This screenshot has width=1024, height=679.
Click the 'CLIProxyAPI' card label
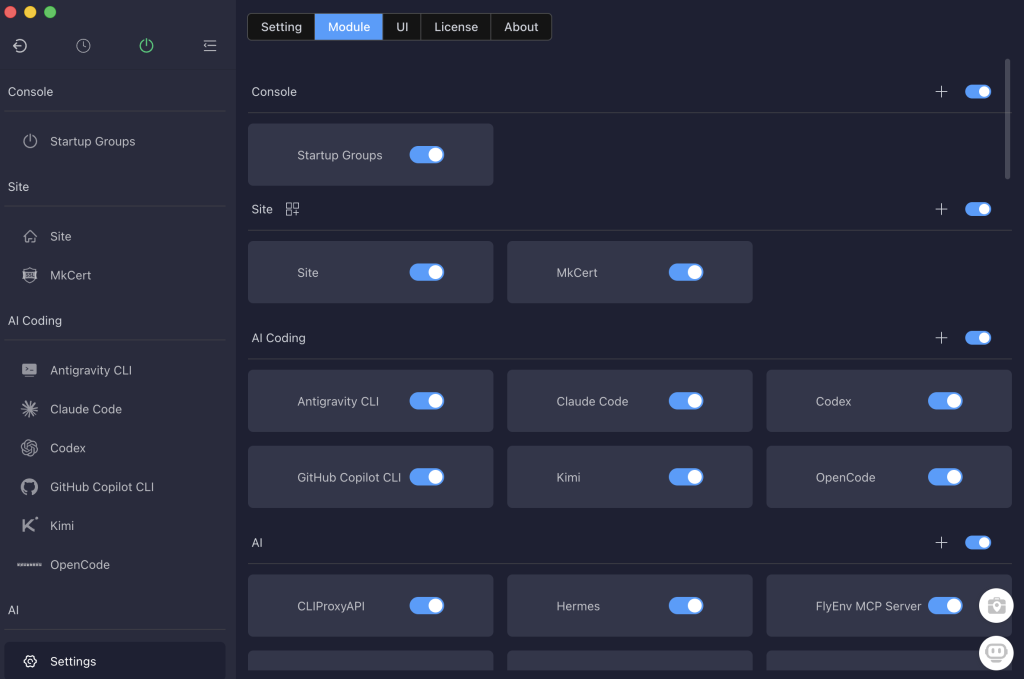pyautogui.click(x=331, y=607)
